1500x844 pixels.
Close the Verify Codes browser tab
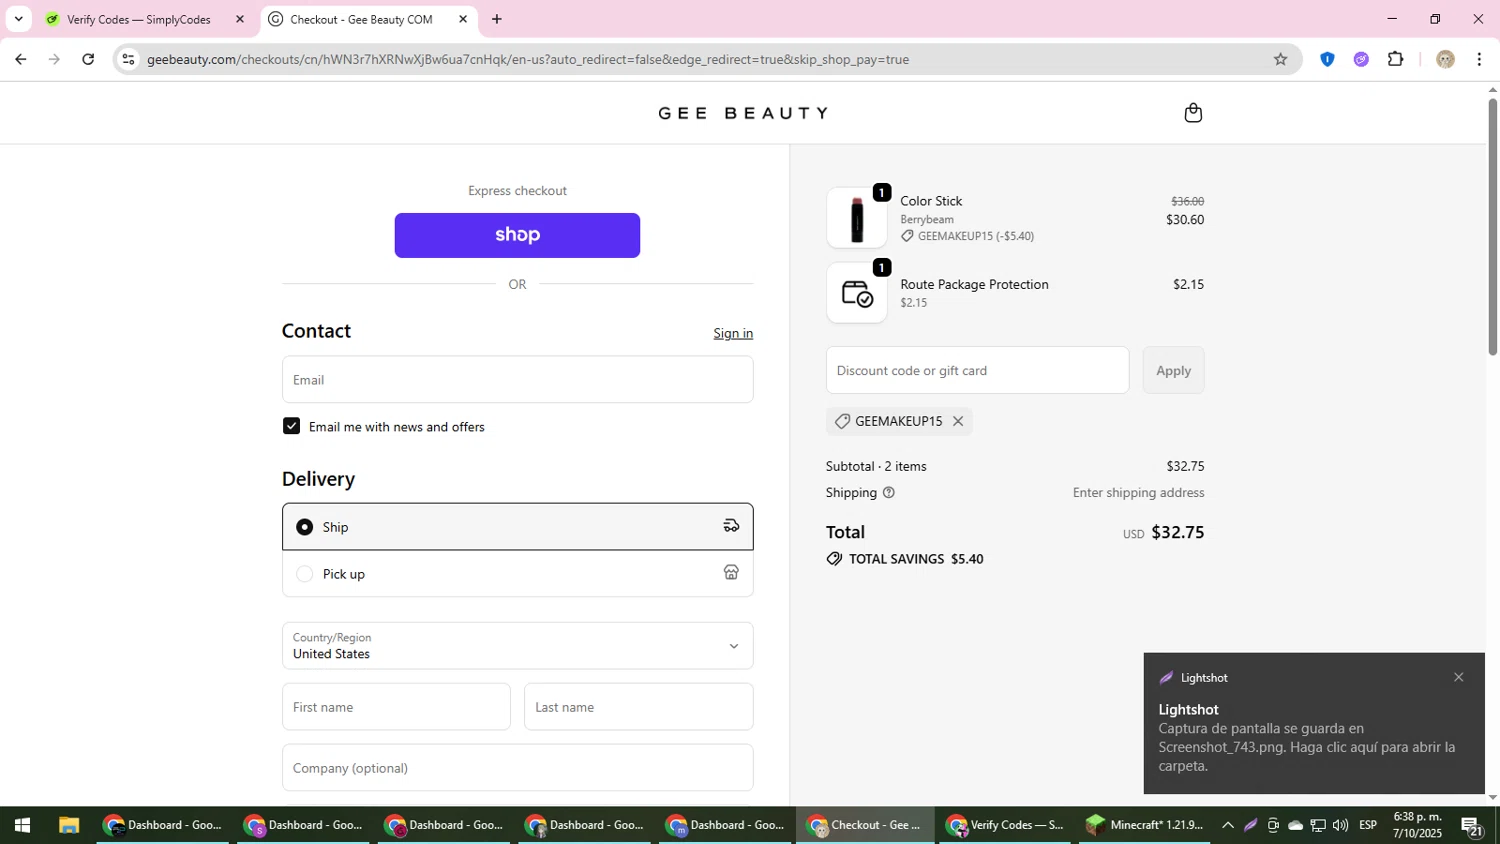click(239, 19)
